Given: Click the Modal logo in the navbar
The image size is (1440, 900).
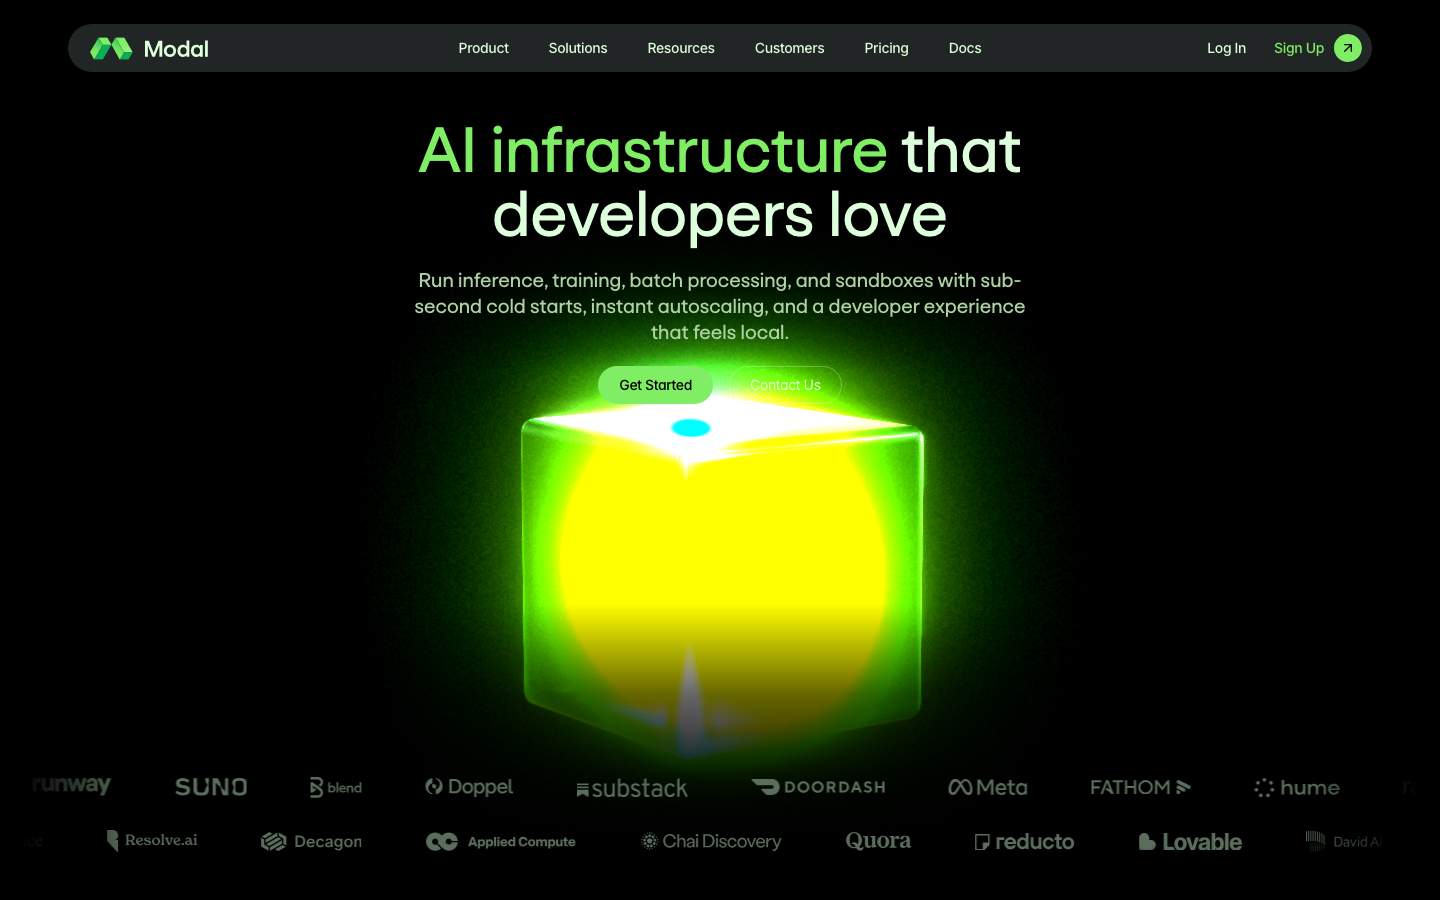Looking at the screenshot, I should pos(149,48).
